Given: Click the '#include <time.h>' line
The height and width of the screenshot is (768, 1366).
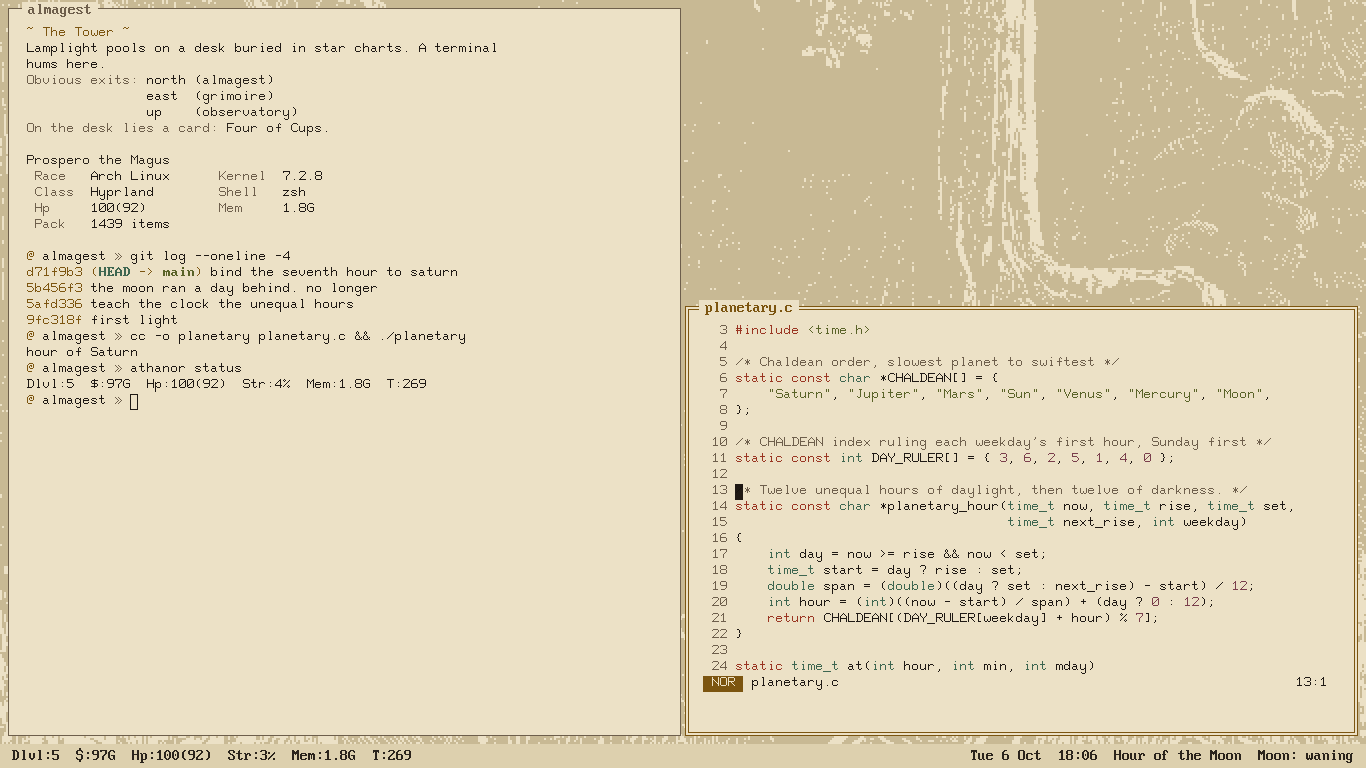Looking at the screenshot, I should 803,330.
